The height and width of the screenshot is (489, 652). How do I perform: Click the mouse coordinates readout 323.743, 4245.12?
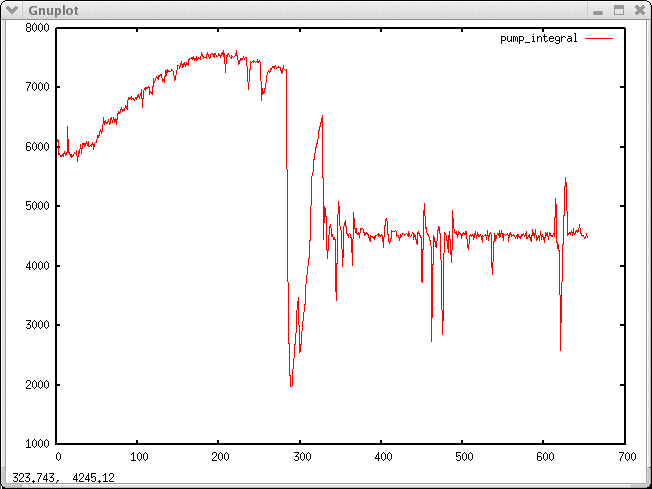pyautogui.click(x=63, y=477)
